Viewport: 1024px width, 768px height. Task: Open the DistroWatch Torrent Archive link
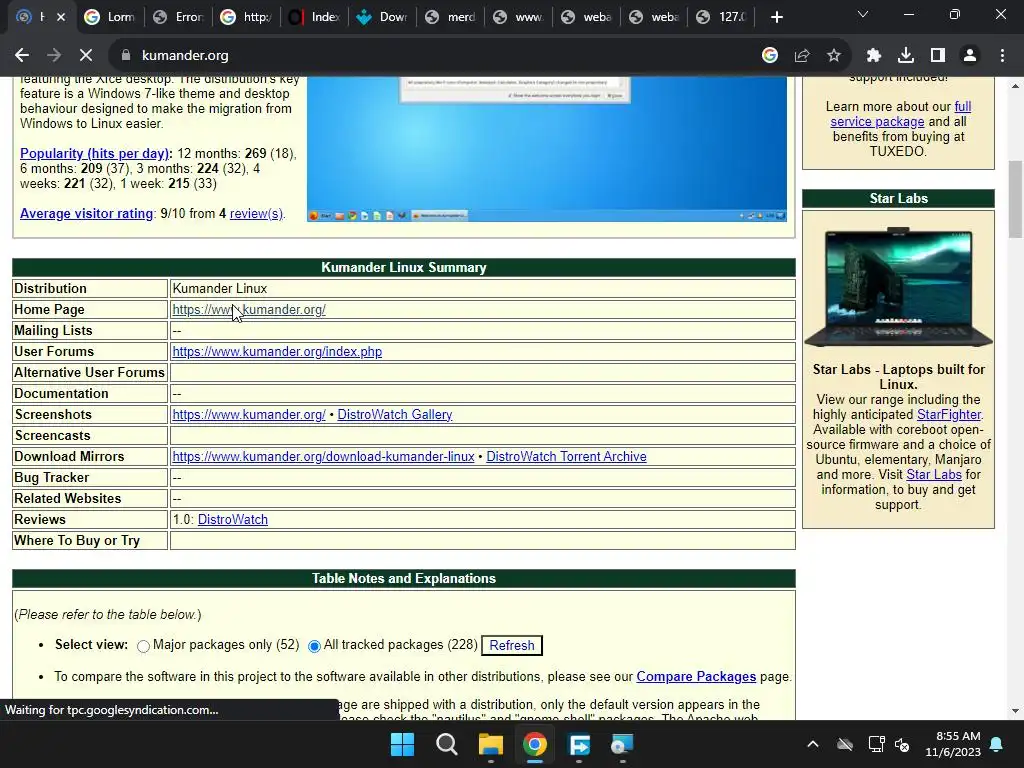click(x=566, y=456)
